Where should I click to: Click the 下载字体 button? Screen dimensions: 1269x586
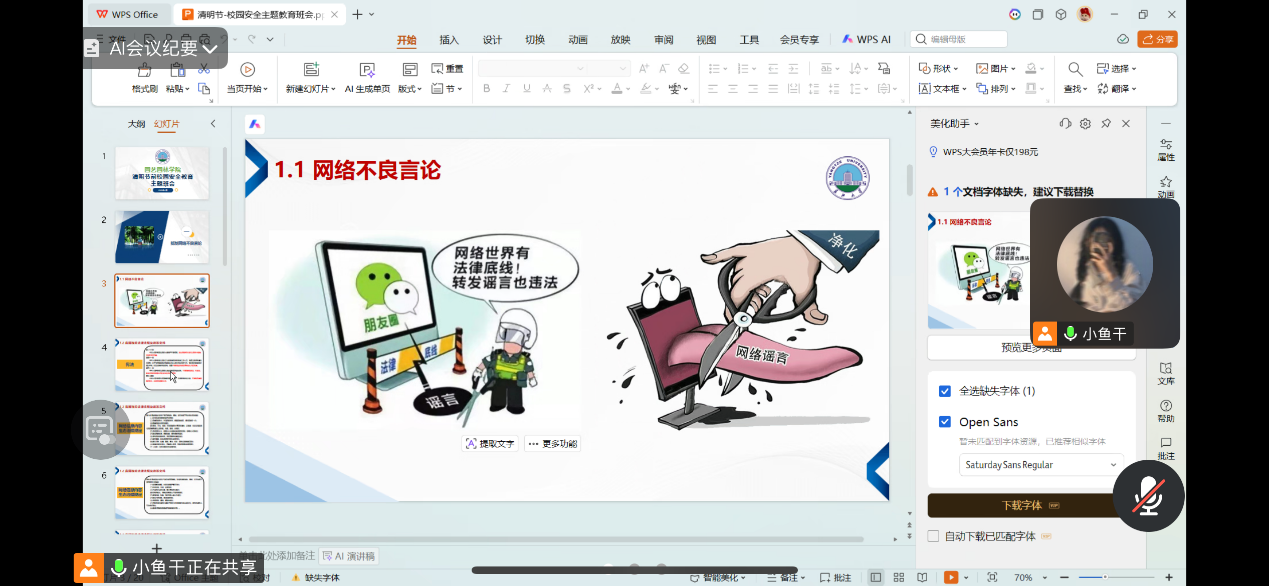(1022, 505)
